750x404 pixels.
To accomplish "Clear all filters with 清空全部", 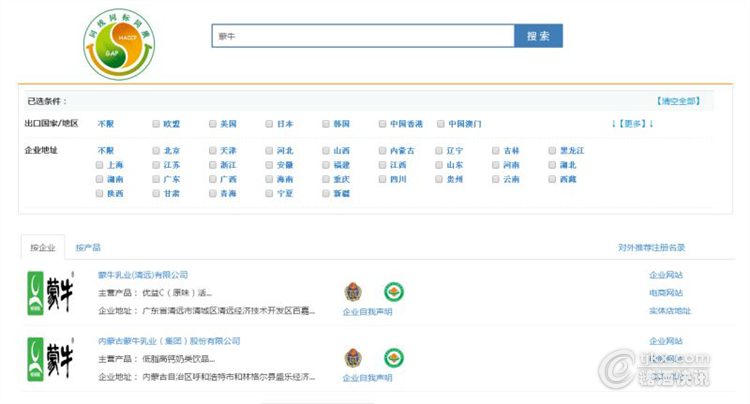I will click(678, 101).
